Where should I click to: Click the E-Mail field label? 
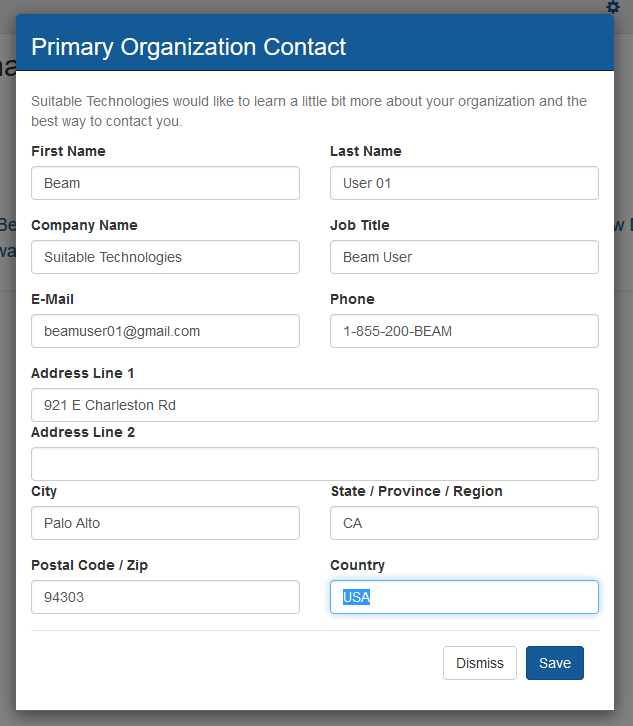pos(52,299)
